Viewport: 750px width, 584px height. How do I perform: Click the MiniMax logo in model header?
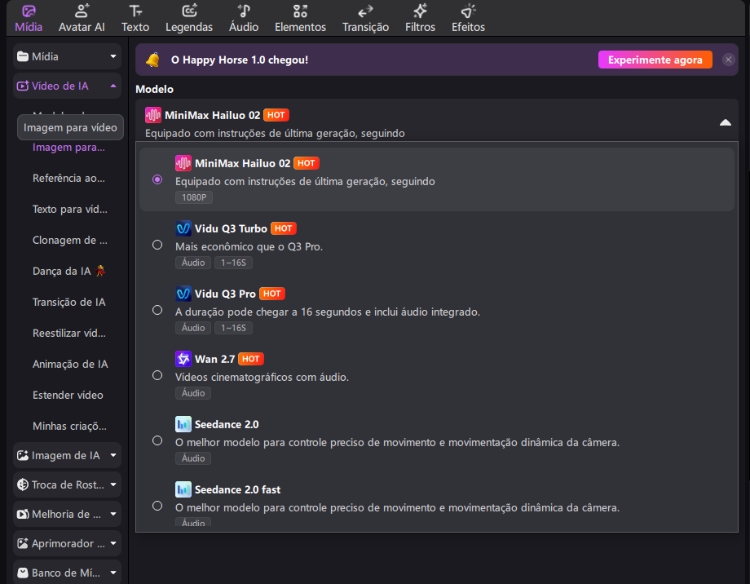click(153, 115)
